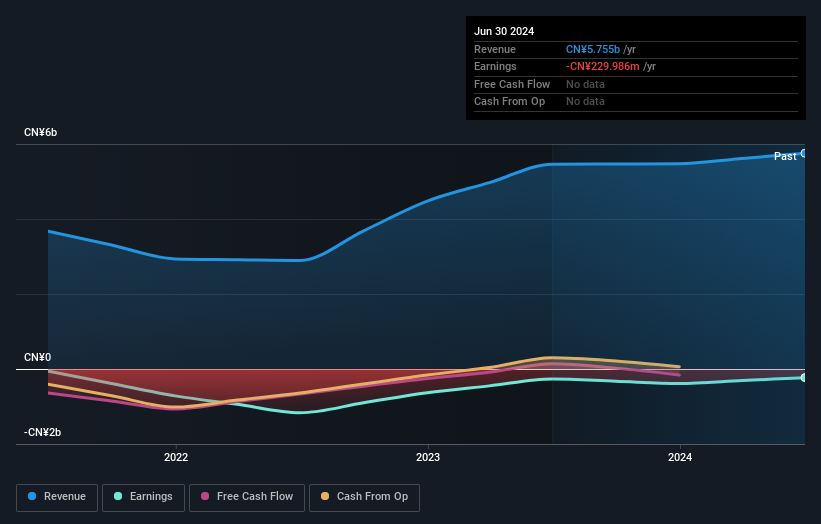
Task: Click the Jun 30 2024 tooltip date
Action: [x=504, y=31]
